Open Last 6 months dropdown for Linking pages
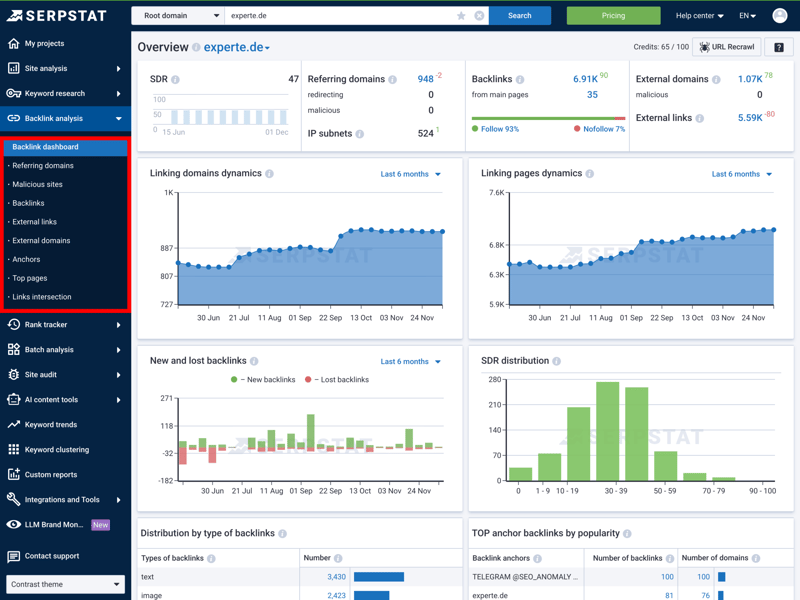The width and height of the screenshot is (800, 600). 741,174
